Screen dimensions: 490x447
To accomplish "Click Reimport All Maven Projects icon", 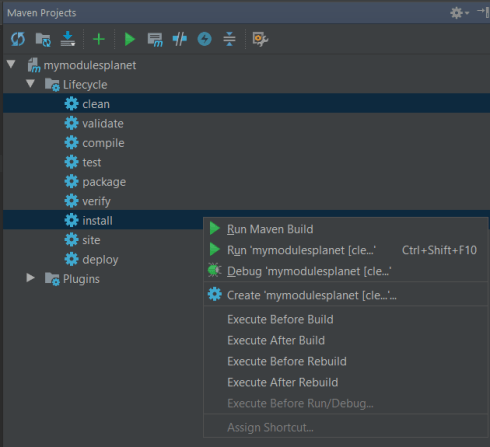I will coord(18,39).
